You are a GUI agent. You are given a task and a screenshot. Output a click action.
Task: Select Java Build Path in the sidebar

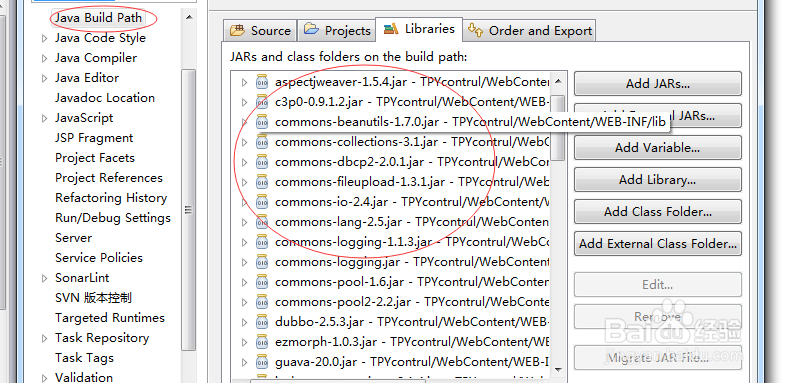point(98,18)
